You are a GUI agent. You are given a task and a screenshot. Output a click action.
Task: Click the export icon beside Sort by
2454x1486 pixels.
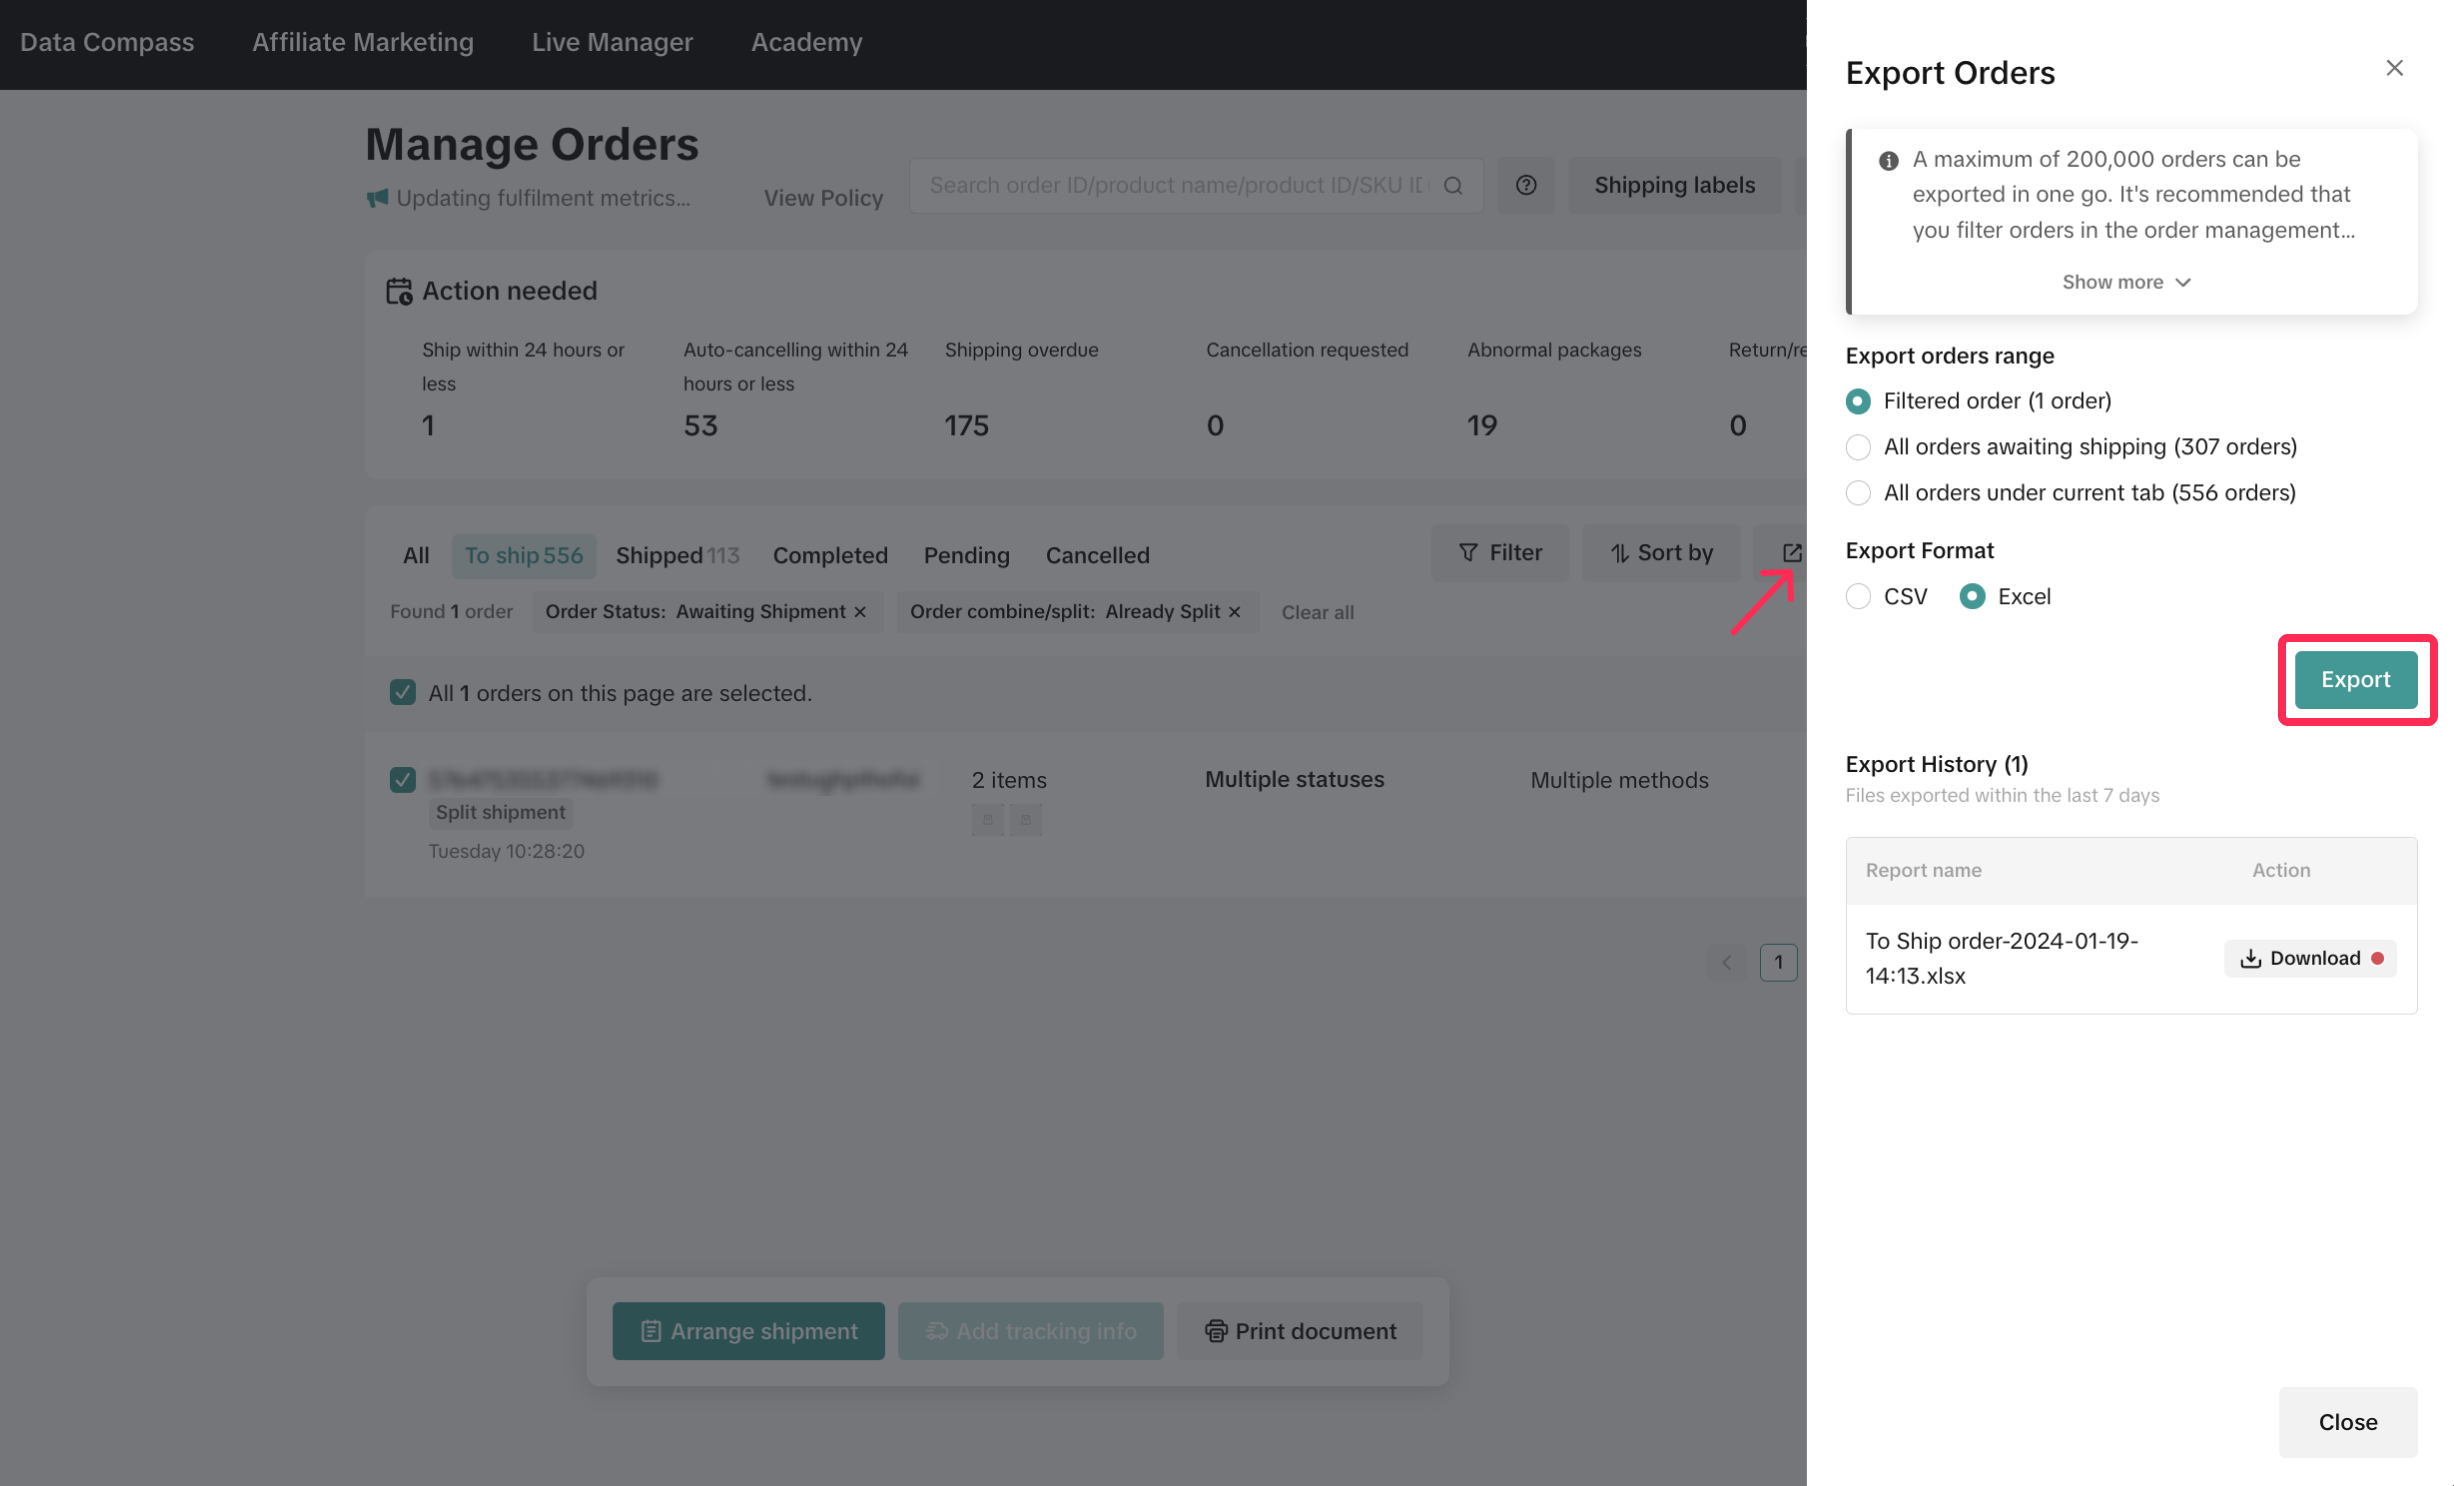[1790, 552]
